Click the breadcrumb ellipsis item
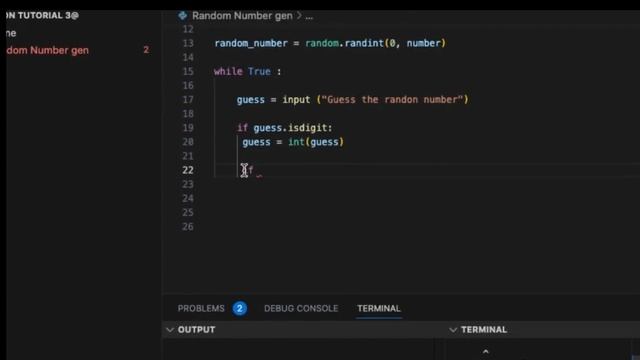The height and width of the screenshot is (360, 640). (x=309, y=16)
